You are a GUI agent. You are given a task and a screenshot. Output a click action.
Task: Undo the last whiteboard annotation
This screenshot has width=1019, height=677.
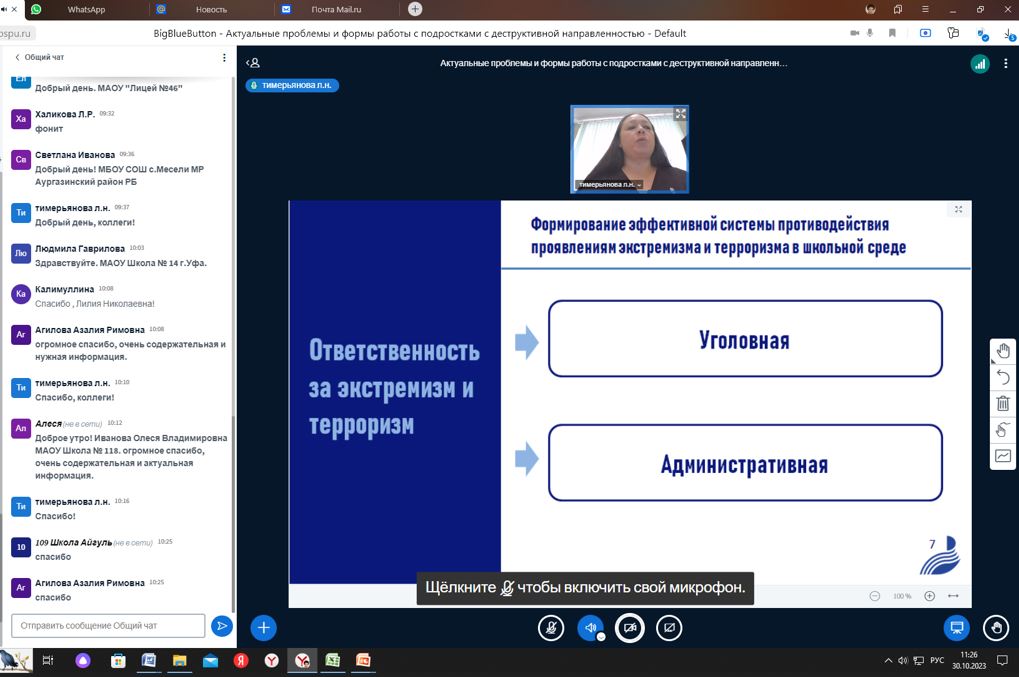coord(1003,377)
